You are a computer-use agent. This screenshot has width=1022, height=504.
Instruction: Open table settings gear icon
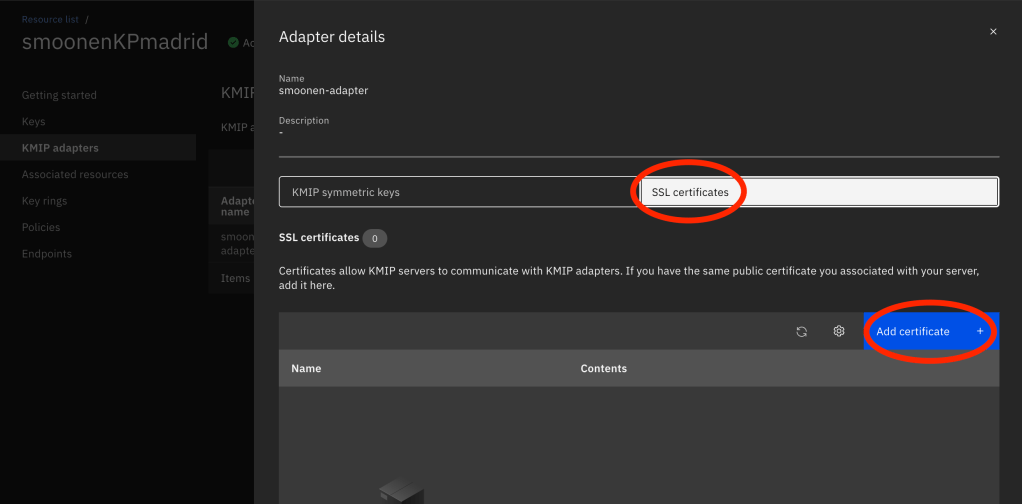[839, 332]
